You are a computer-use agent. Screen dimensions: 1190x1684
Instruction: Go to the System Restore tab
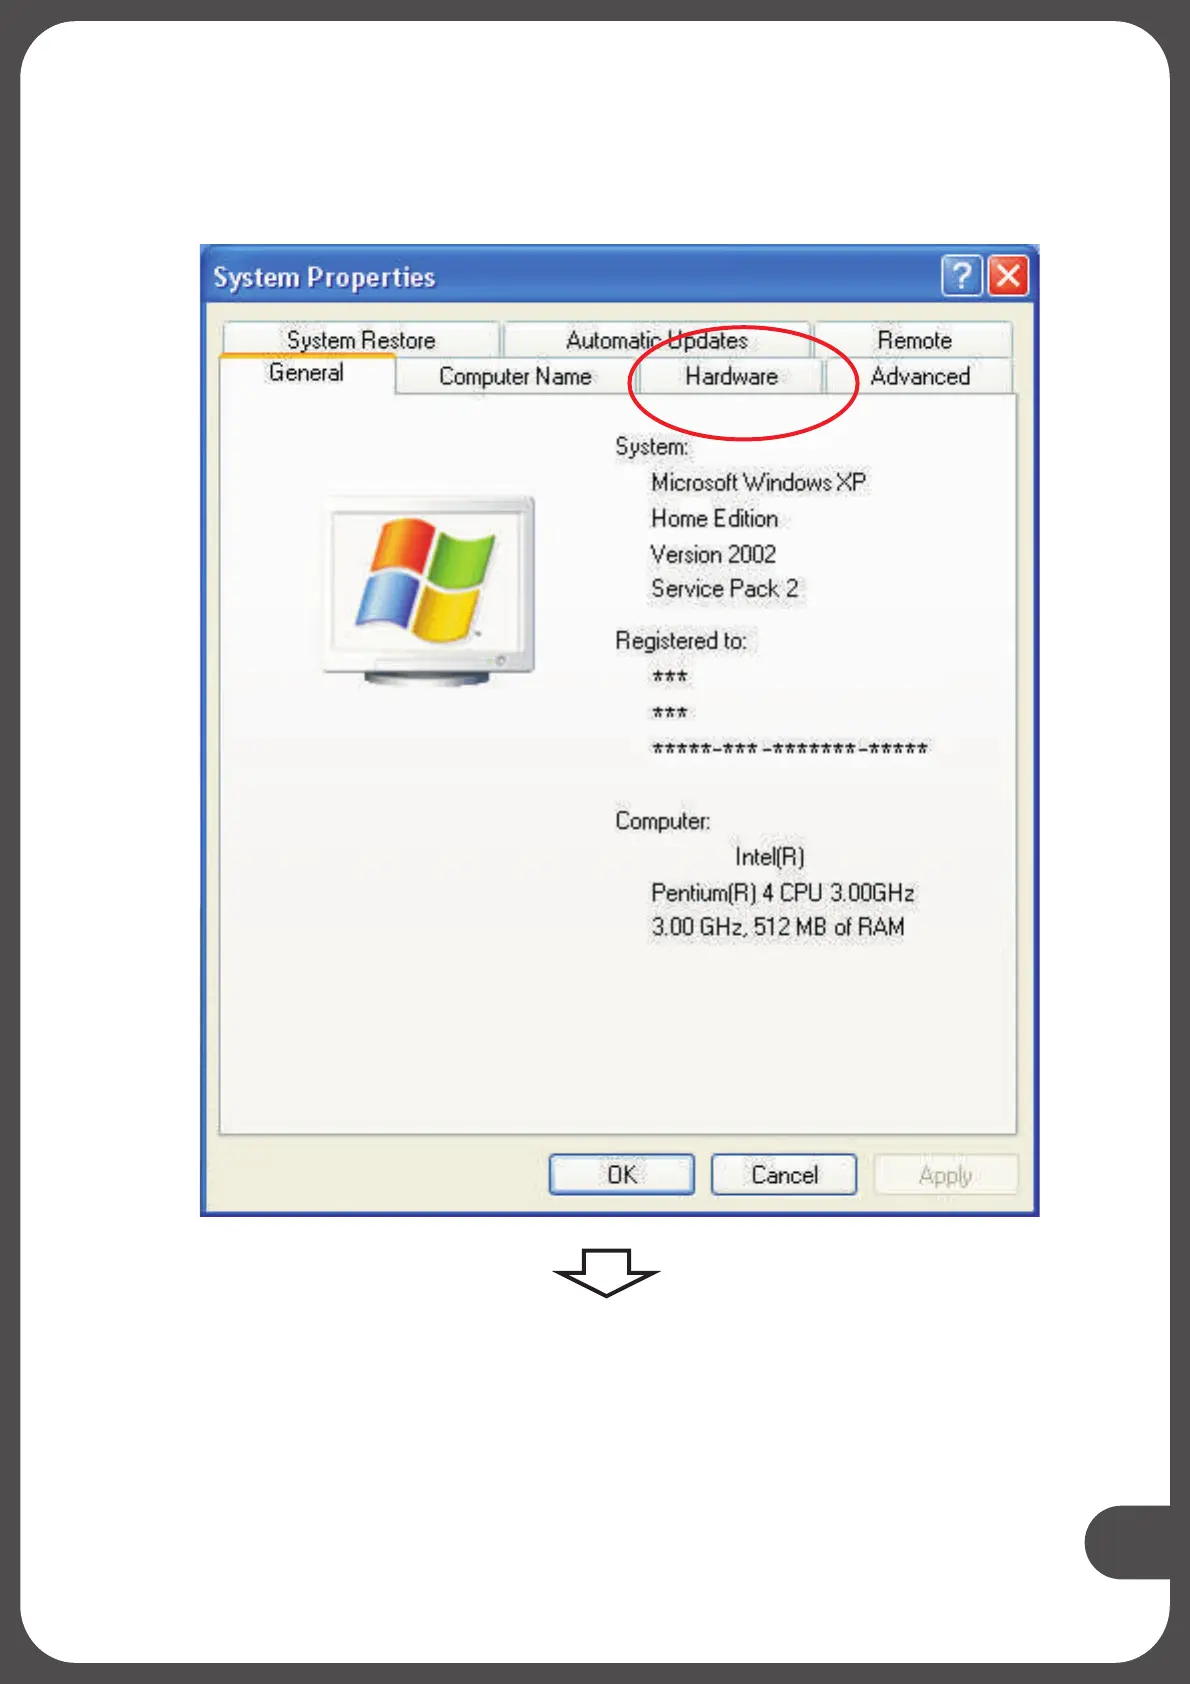[x=361, y=340]
